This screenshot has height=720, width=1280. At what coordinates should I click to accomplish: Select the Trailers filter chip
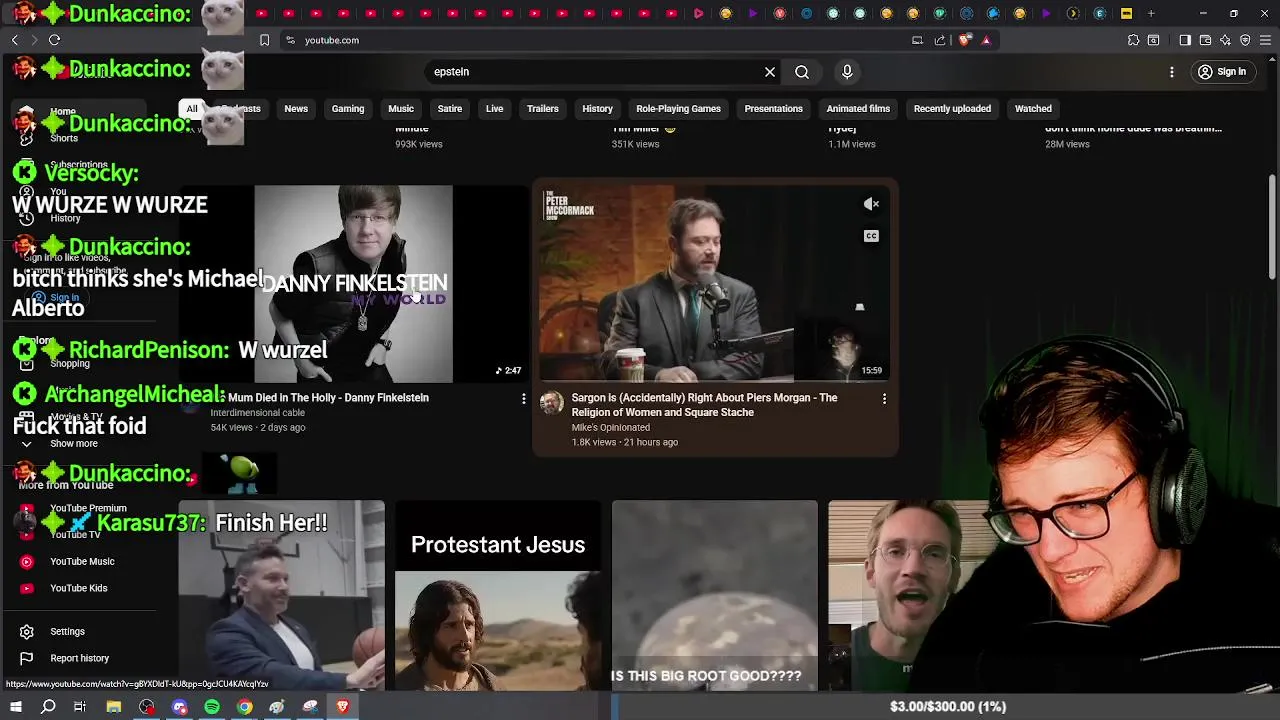tap(543, 109)
